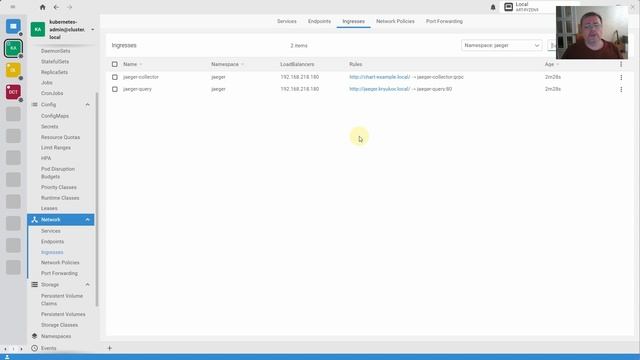Switch to the Port Forwarding tab

tap(444, 21)
